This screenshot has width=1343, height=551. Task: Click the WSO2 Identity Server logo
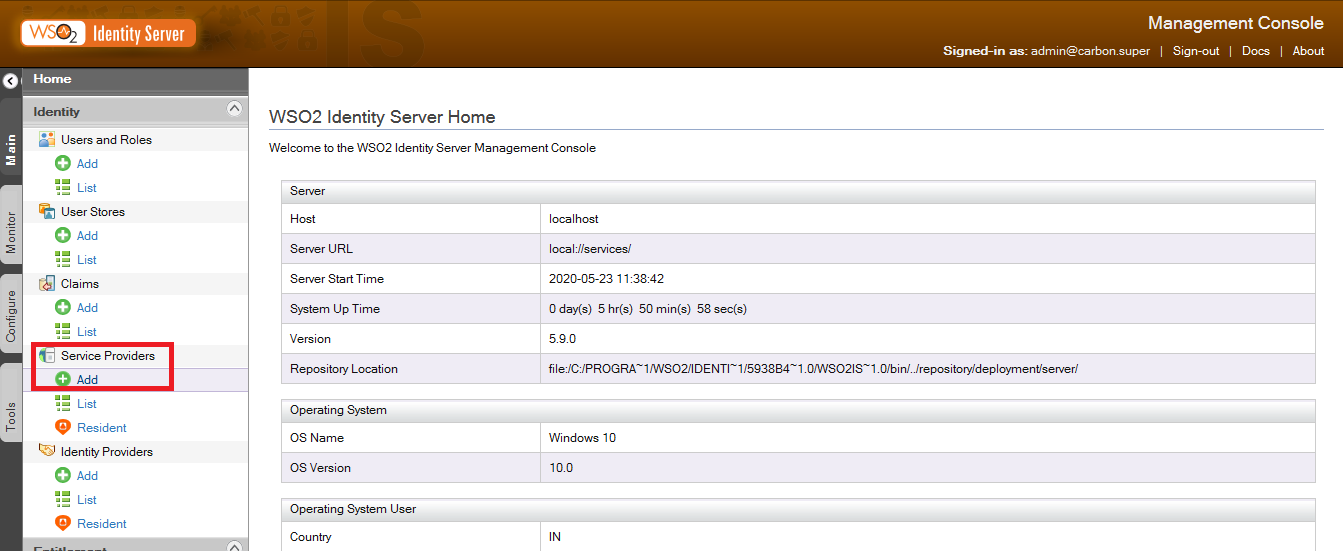coord(107,33)
